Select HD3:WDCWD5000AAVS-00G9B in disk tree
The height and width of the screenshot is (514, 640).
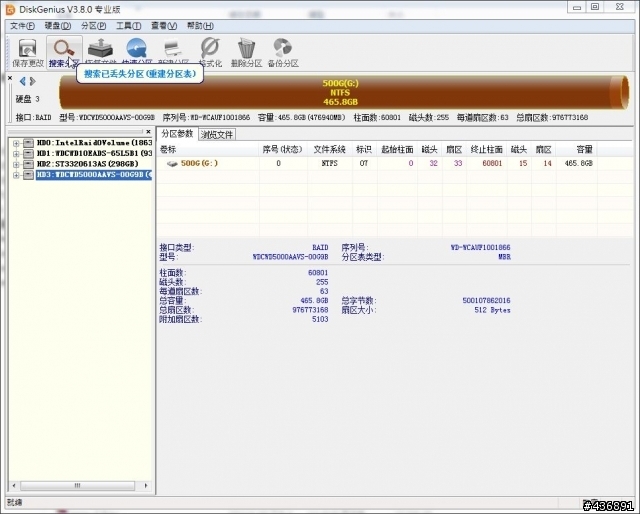coord(94,175)
